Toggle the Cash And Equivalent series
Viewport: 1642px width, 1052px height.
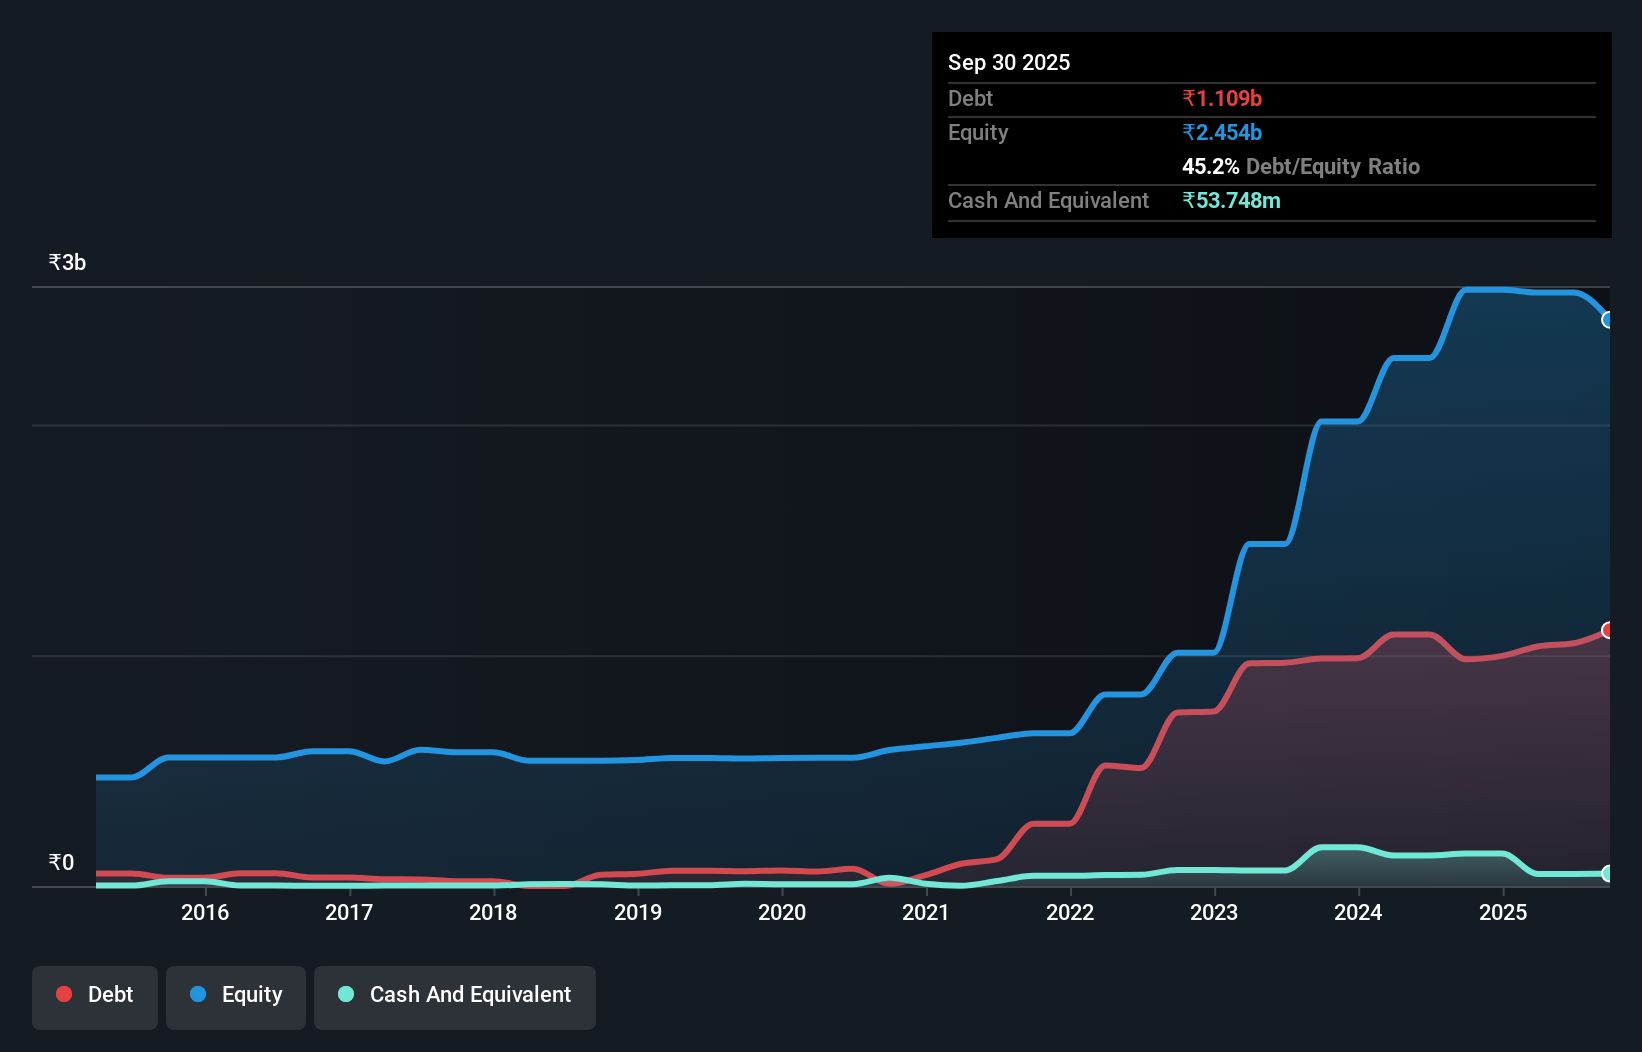click(x=455, y=995)
